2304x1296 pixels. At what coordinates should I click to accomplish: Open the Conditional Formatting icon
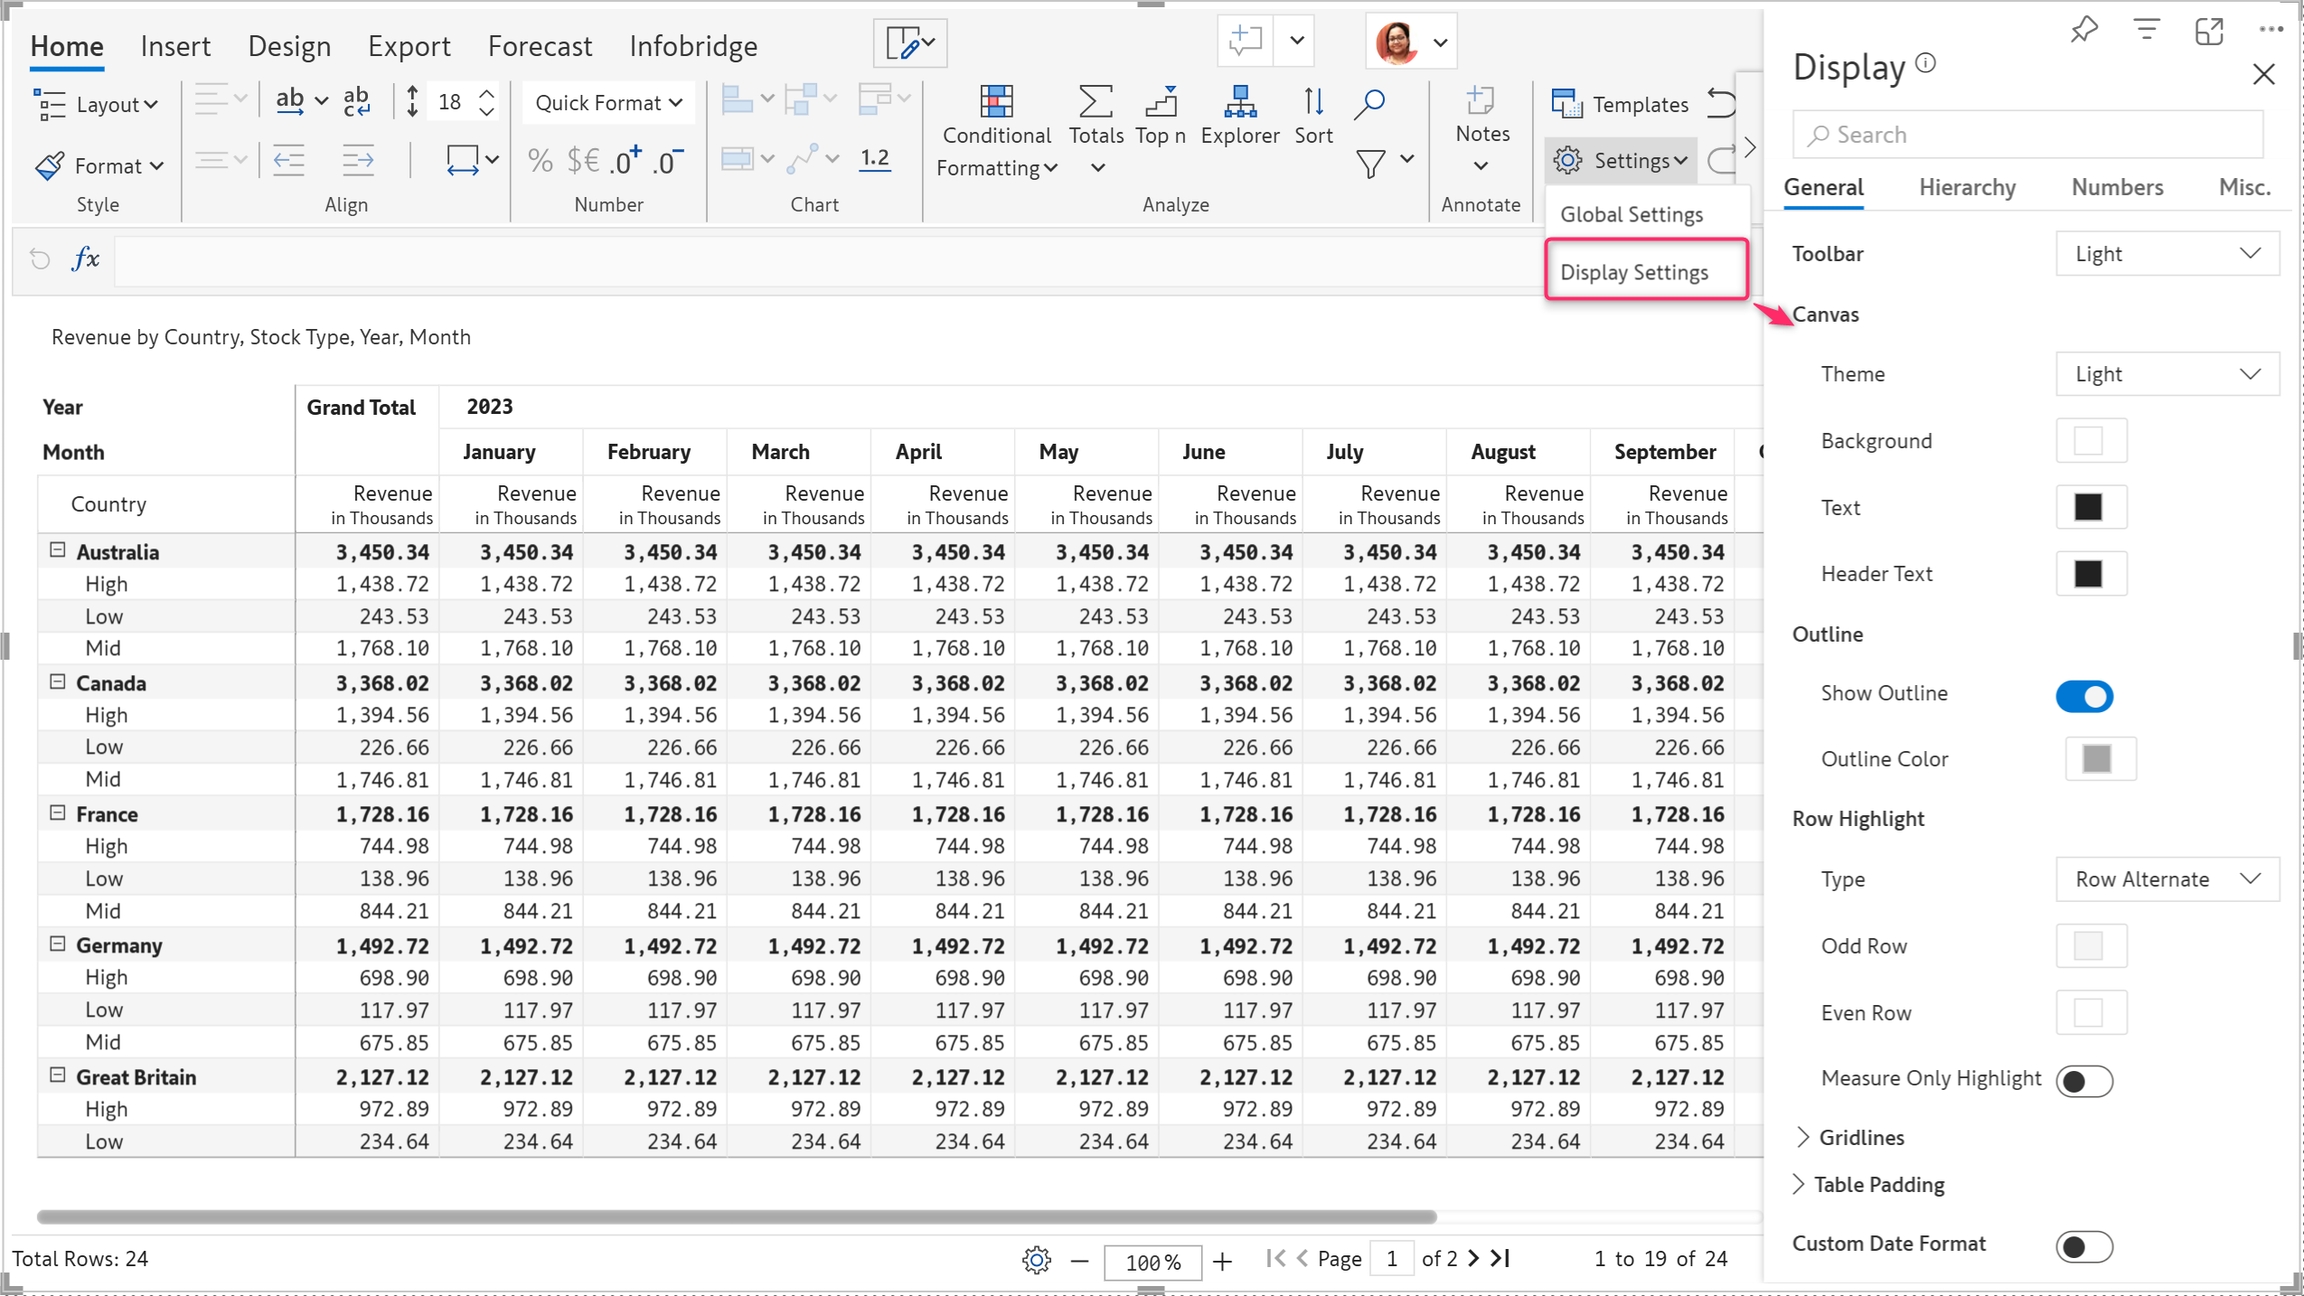pos(996,103)
